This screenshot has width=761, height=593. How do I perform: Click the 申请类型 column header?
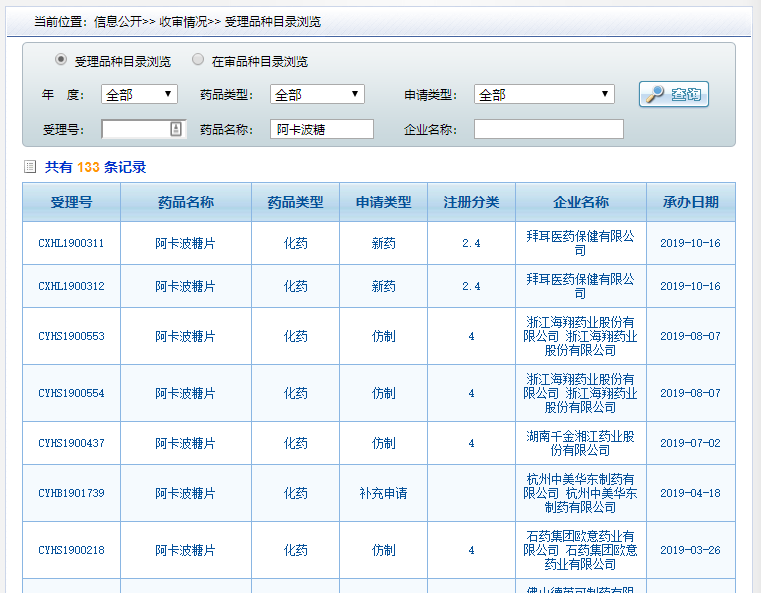383,202
